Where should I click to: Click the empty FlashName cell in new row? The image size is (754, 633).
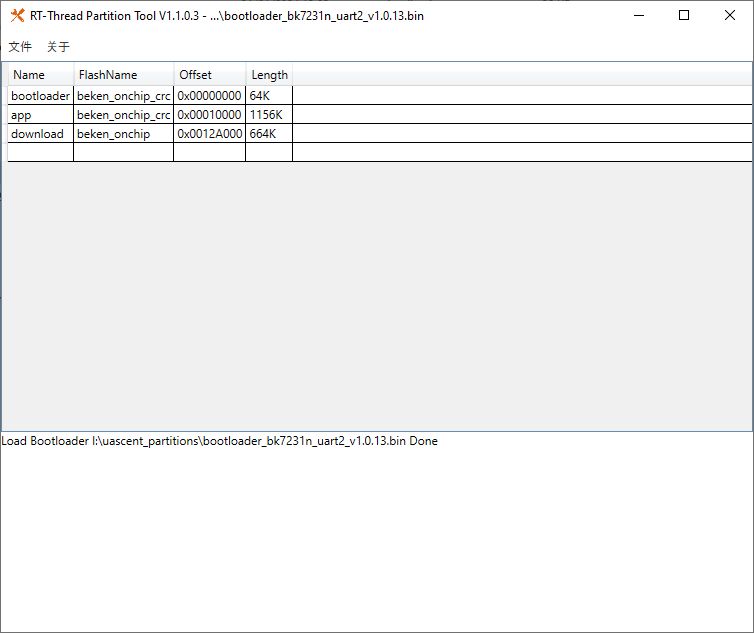pyautogui.click(x=124, y=152)
